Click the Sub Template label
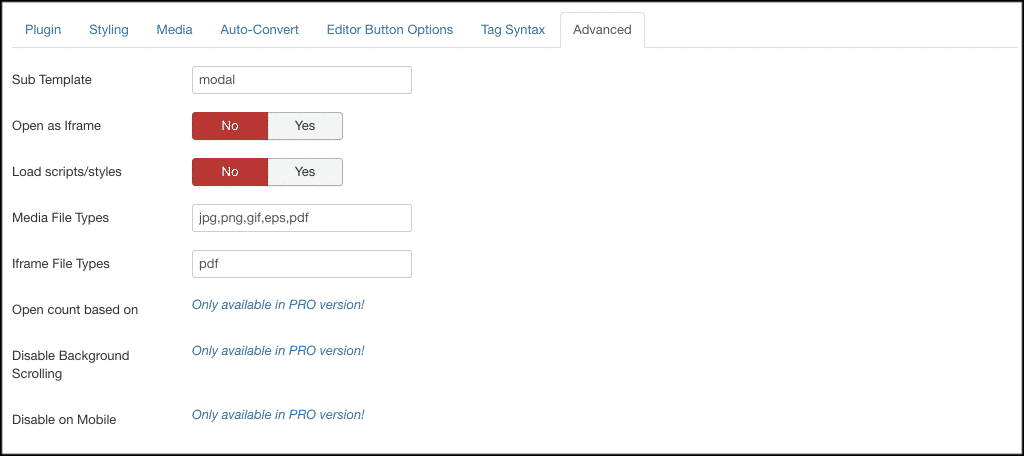1024x456 pixels. [x=52, y=80]
